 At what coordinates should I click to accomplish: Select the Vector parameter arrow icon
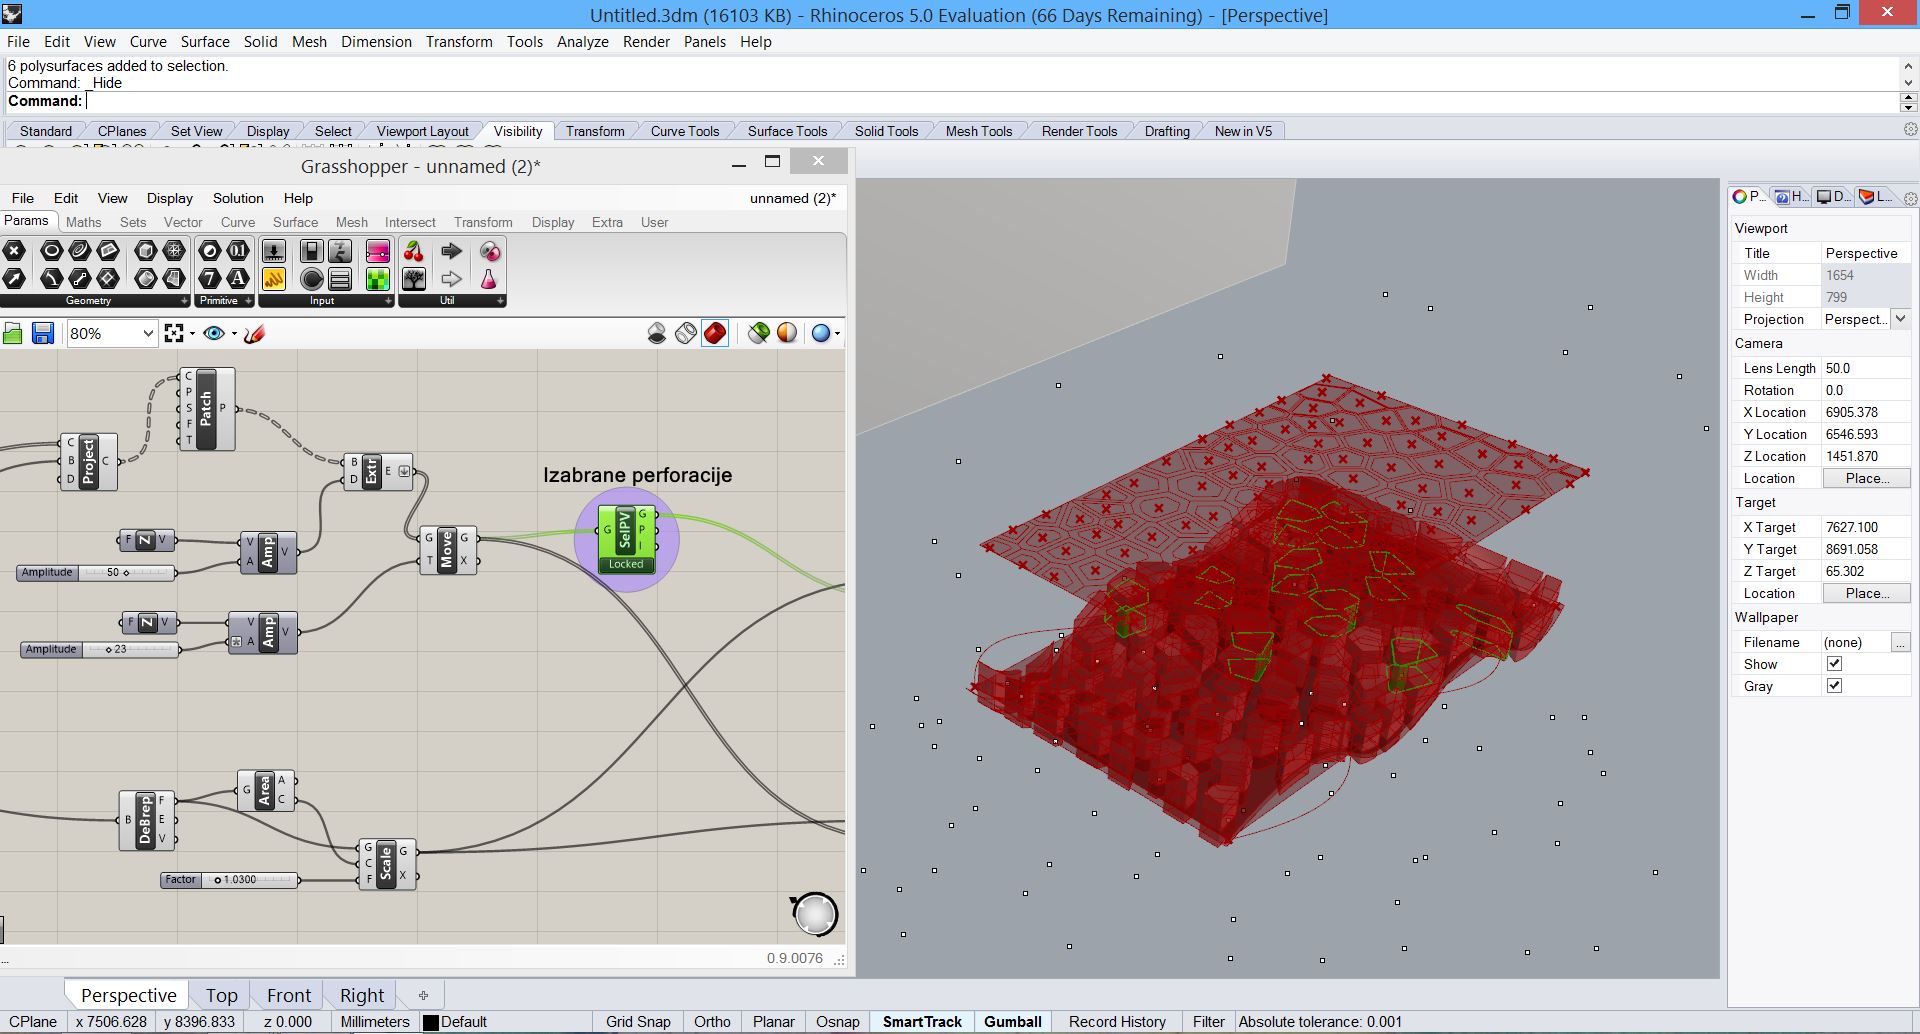click(x=14, y=278)
